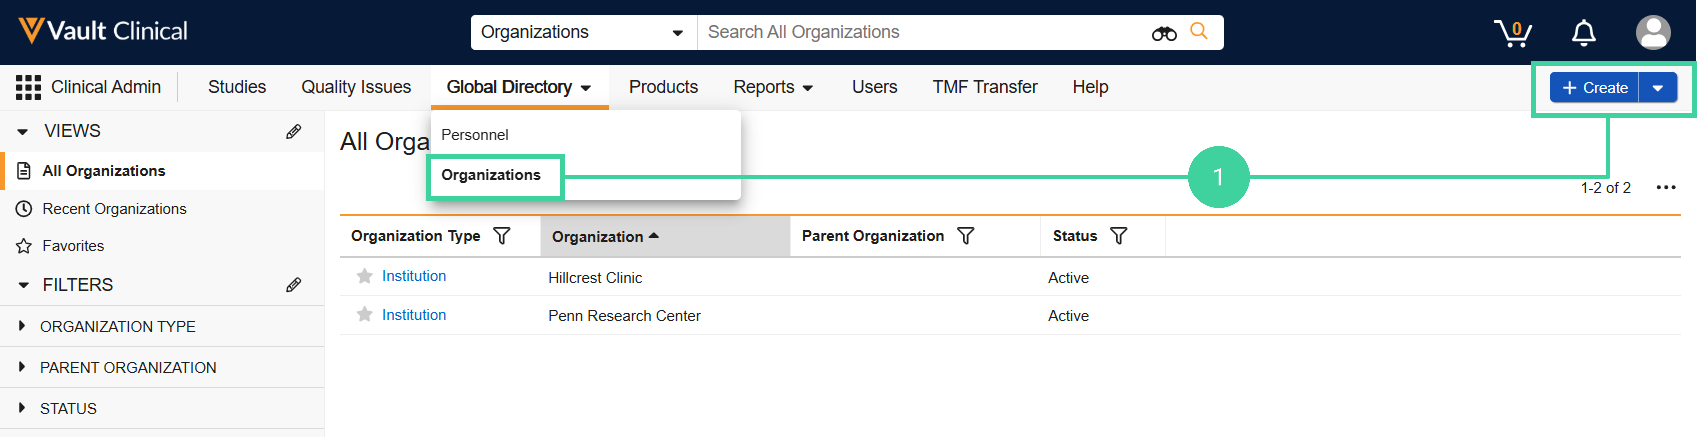Screen dimensions: 1697x437
Task: Click the Vault Clinical logo
Action: pyautogui.click(x=103, y=31)
